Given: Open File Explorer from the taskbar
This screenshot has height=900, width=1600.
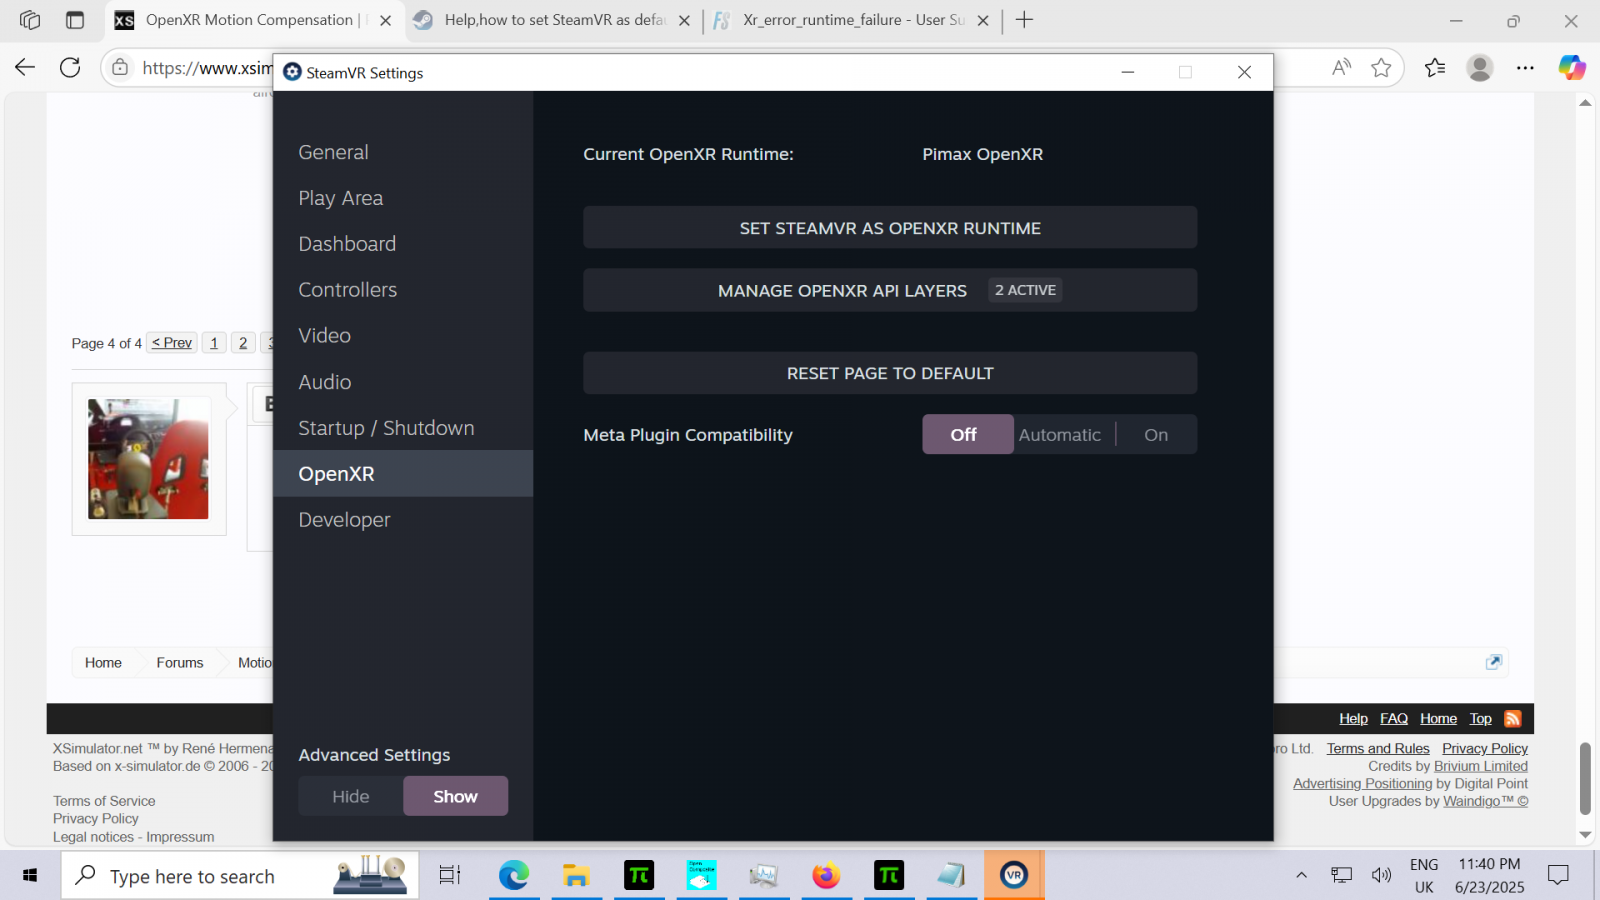Looking at the screenshot, I should (576, 876).
